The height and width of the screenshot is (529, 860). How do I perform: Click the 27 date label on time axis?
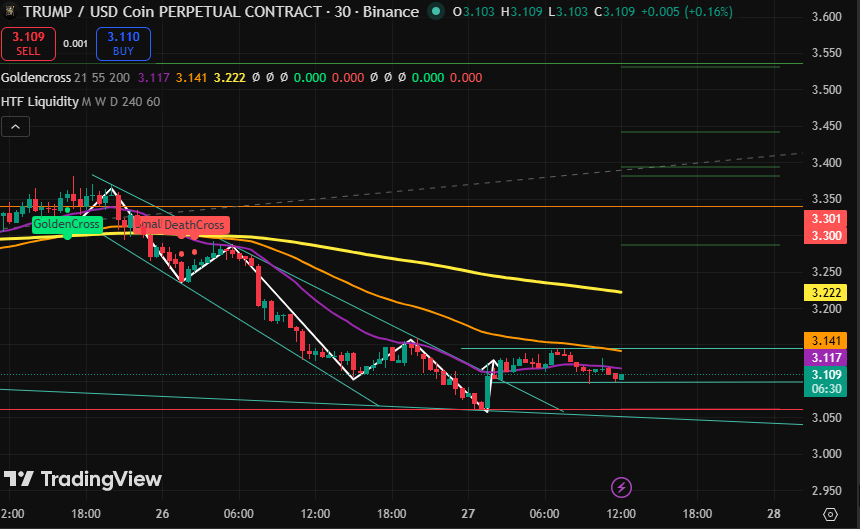pyautogui.click(x=468, y=514)
